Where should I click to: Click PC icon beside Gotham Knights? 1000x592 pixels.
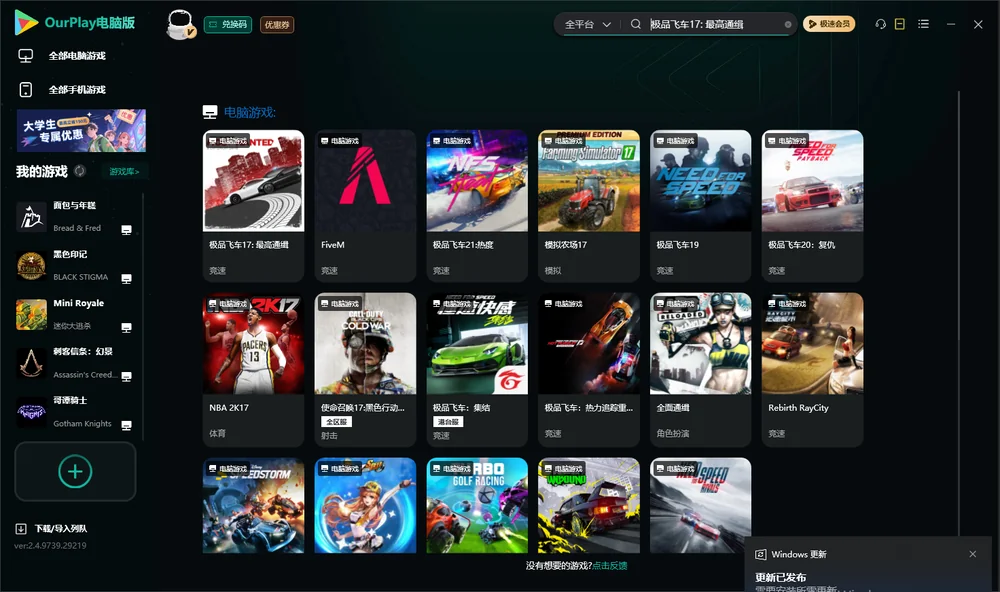[x=126, y=426]
